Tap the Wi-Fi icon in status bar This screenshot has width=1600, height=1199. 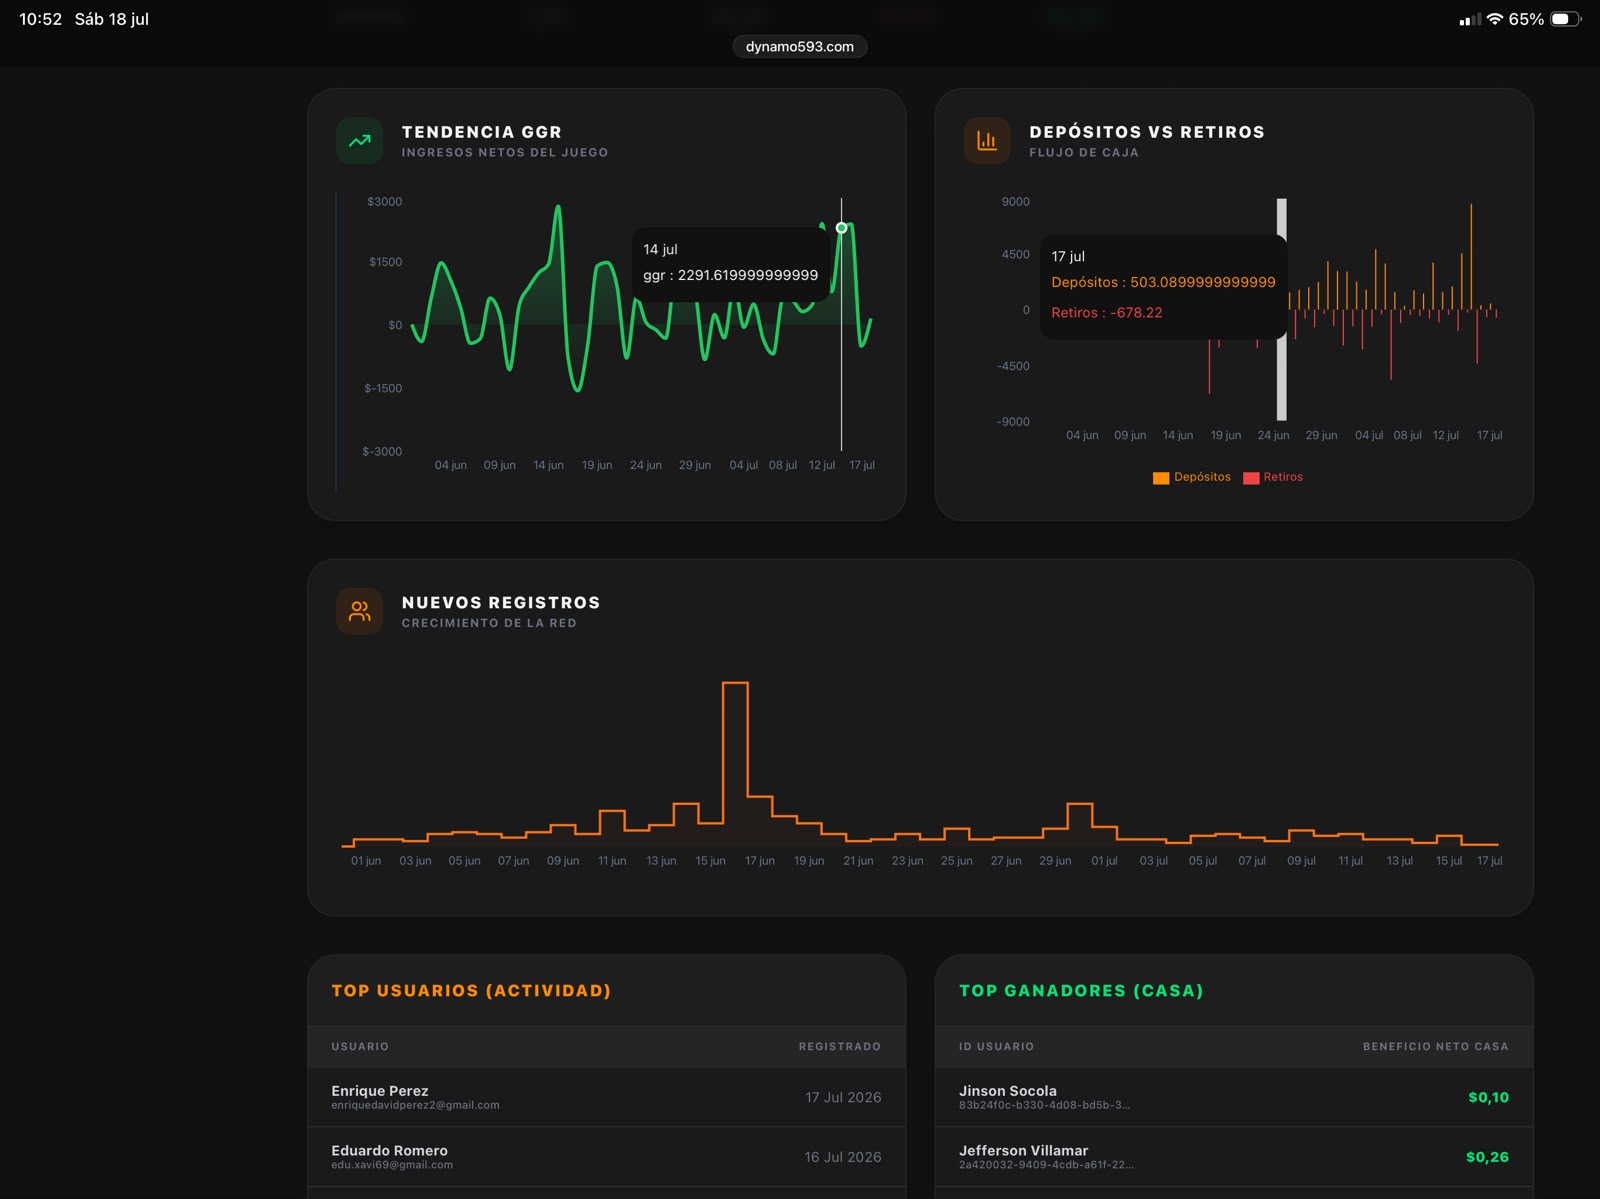(1495, 19)
